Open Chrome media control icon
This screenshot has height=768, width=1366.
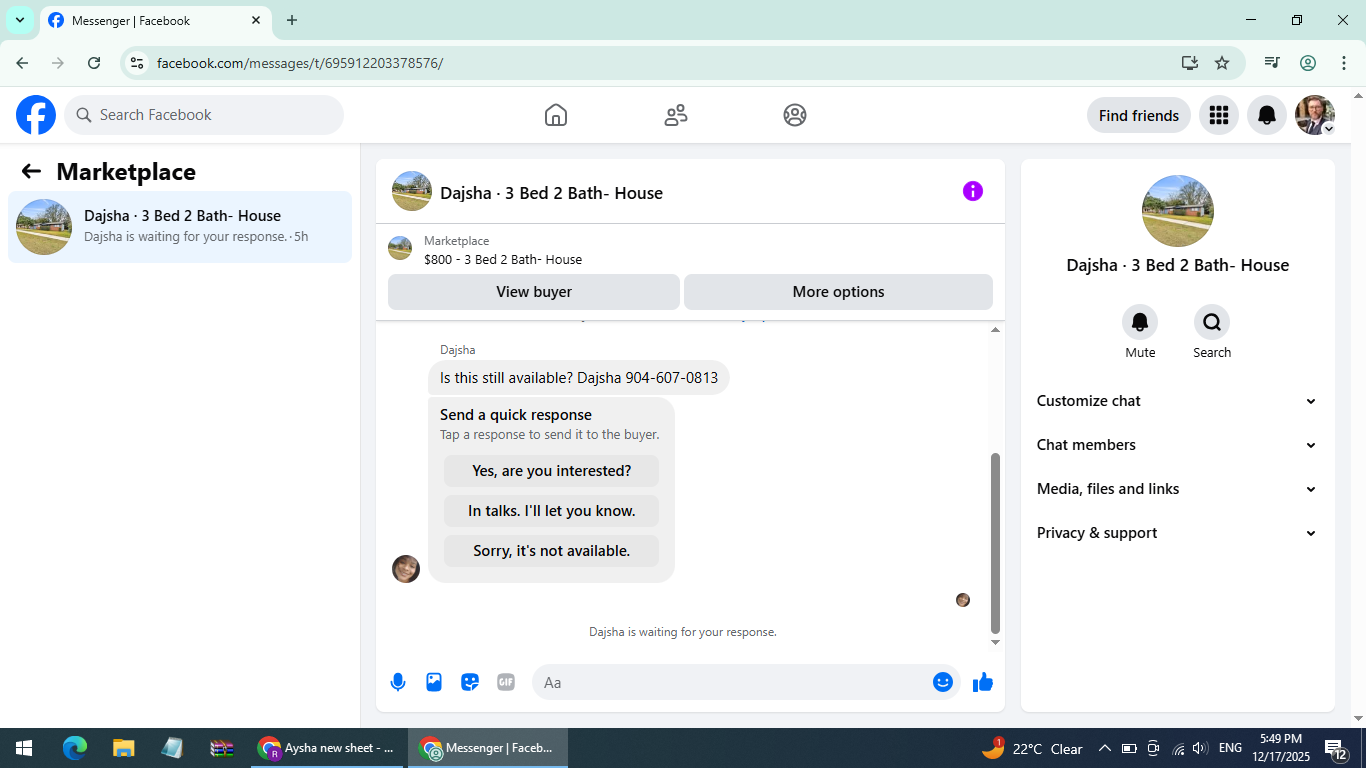click(1272, 63)
